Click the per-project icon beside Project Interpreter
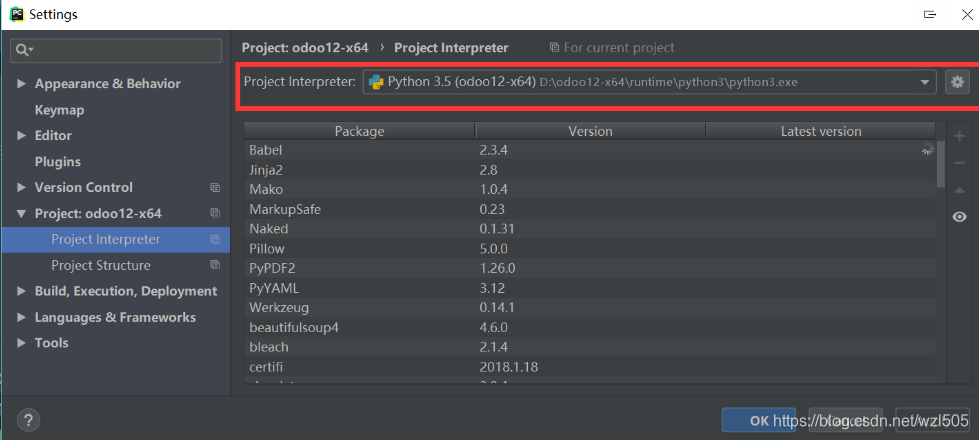The image size is (979, 440). coord(215,240)
